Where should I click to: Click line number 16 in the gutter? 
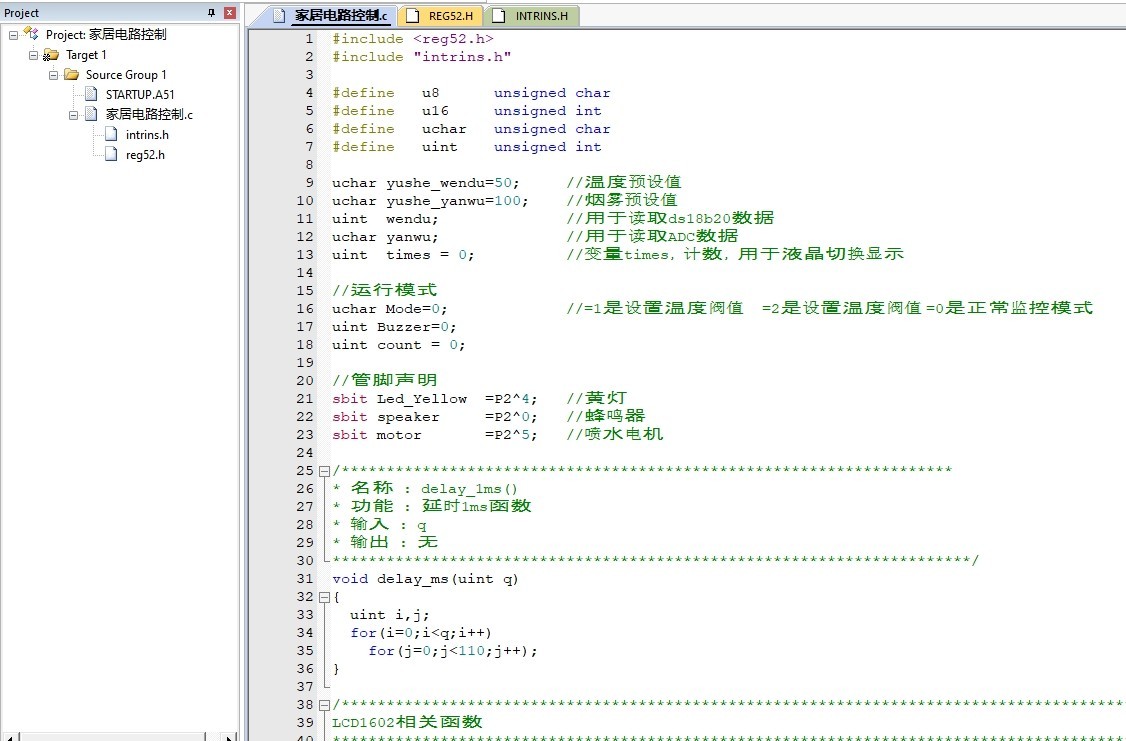coord(305,309)
